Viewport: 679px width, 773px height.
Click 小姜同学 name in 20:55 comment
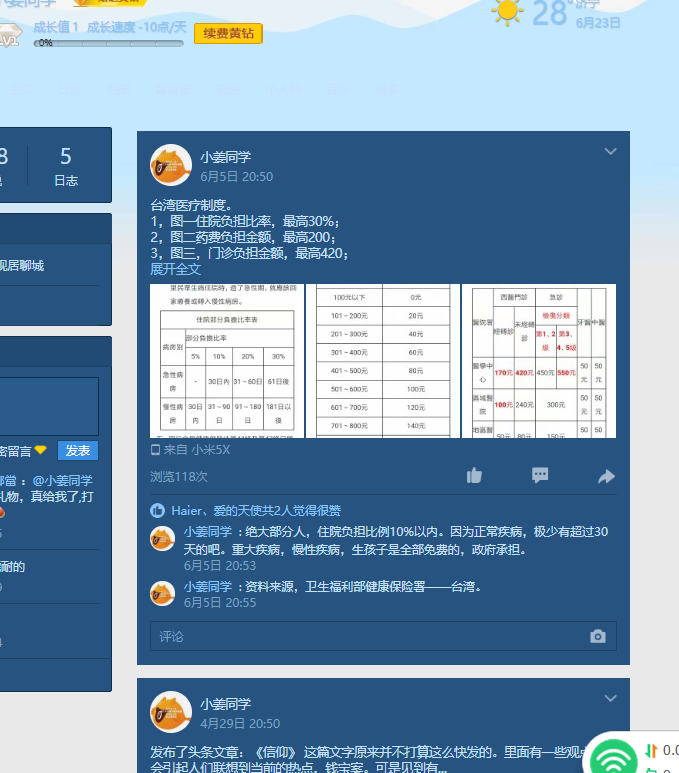coord(208,587)
